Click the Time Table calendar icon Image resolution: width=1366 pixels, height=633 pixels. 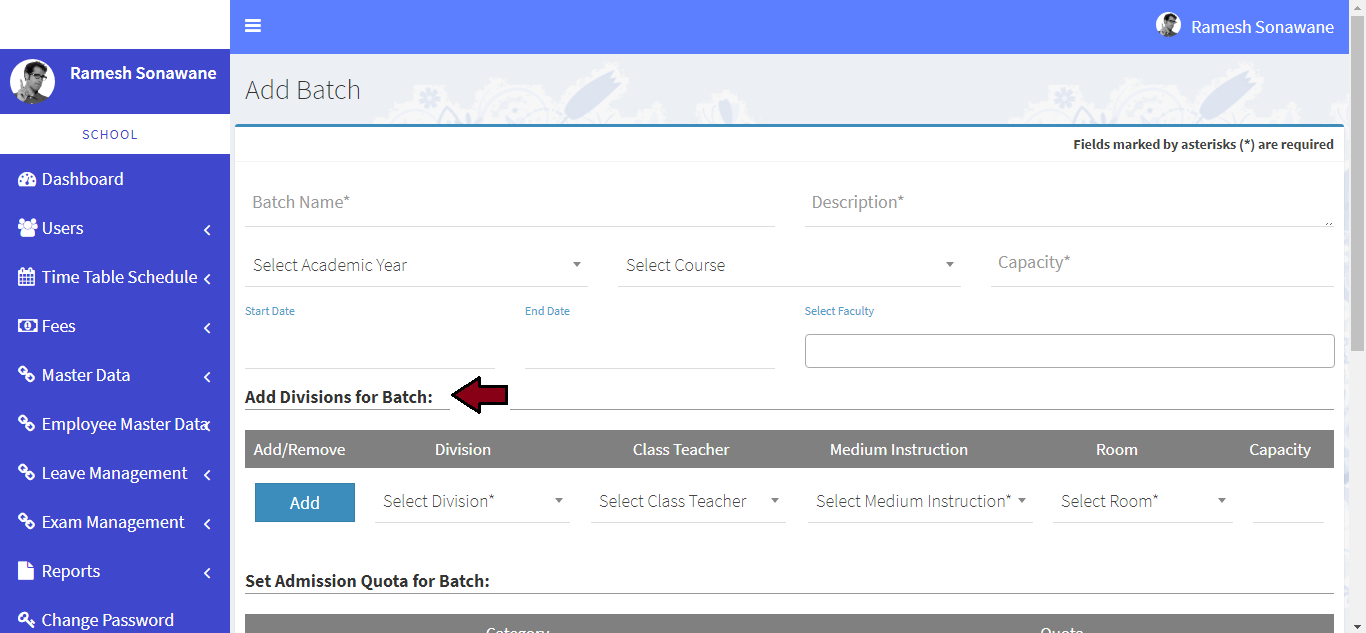click(27, 277)
